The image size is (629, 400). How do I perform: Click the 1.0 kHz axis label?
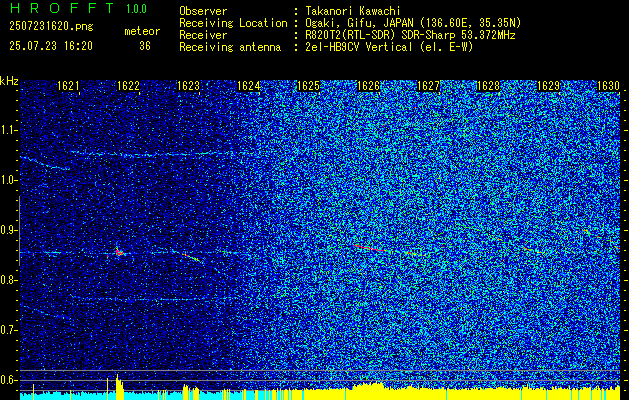coord(8,181)
